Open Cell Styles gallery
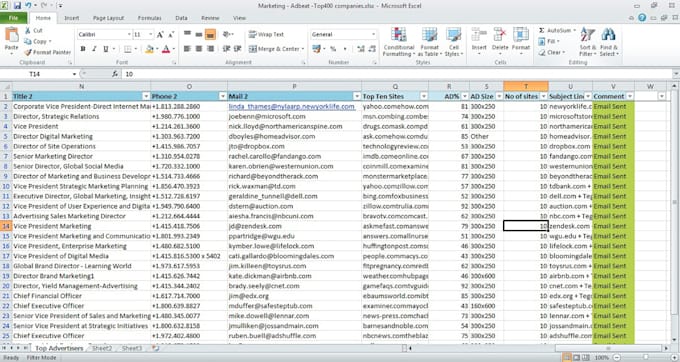 pyautogui.click(x=454, y=42)
